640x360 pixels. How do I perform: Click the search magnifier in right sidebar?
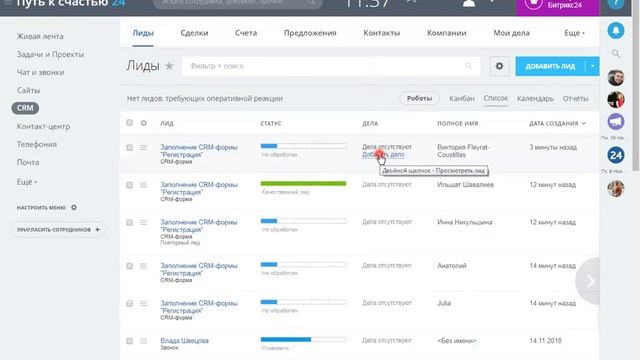coord(616,53)
